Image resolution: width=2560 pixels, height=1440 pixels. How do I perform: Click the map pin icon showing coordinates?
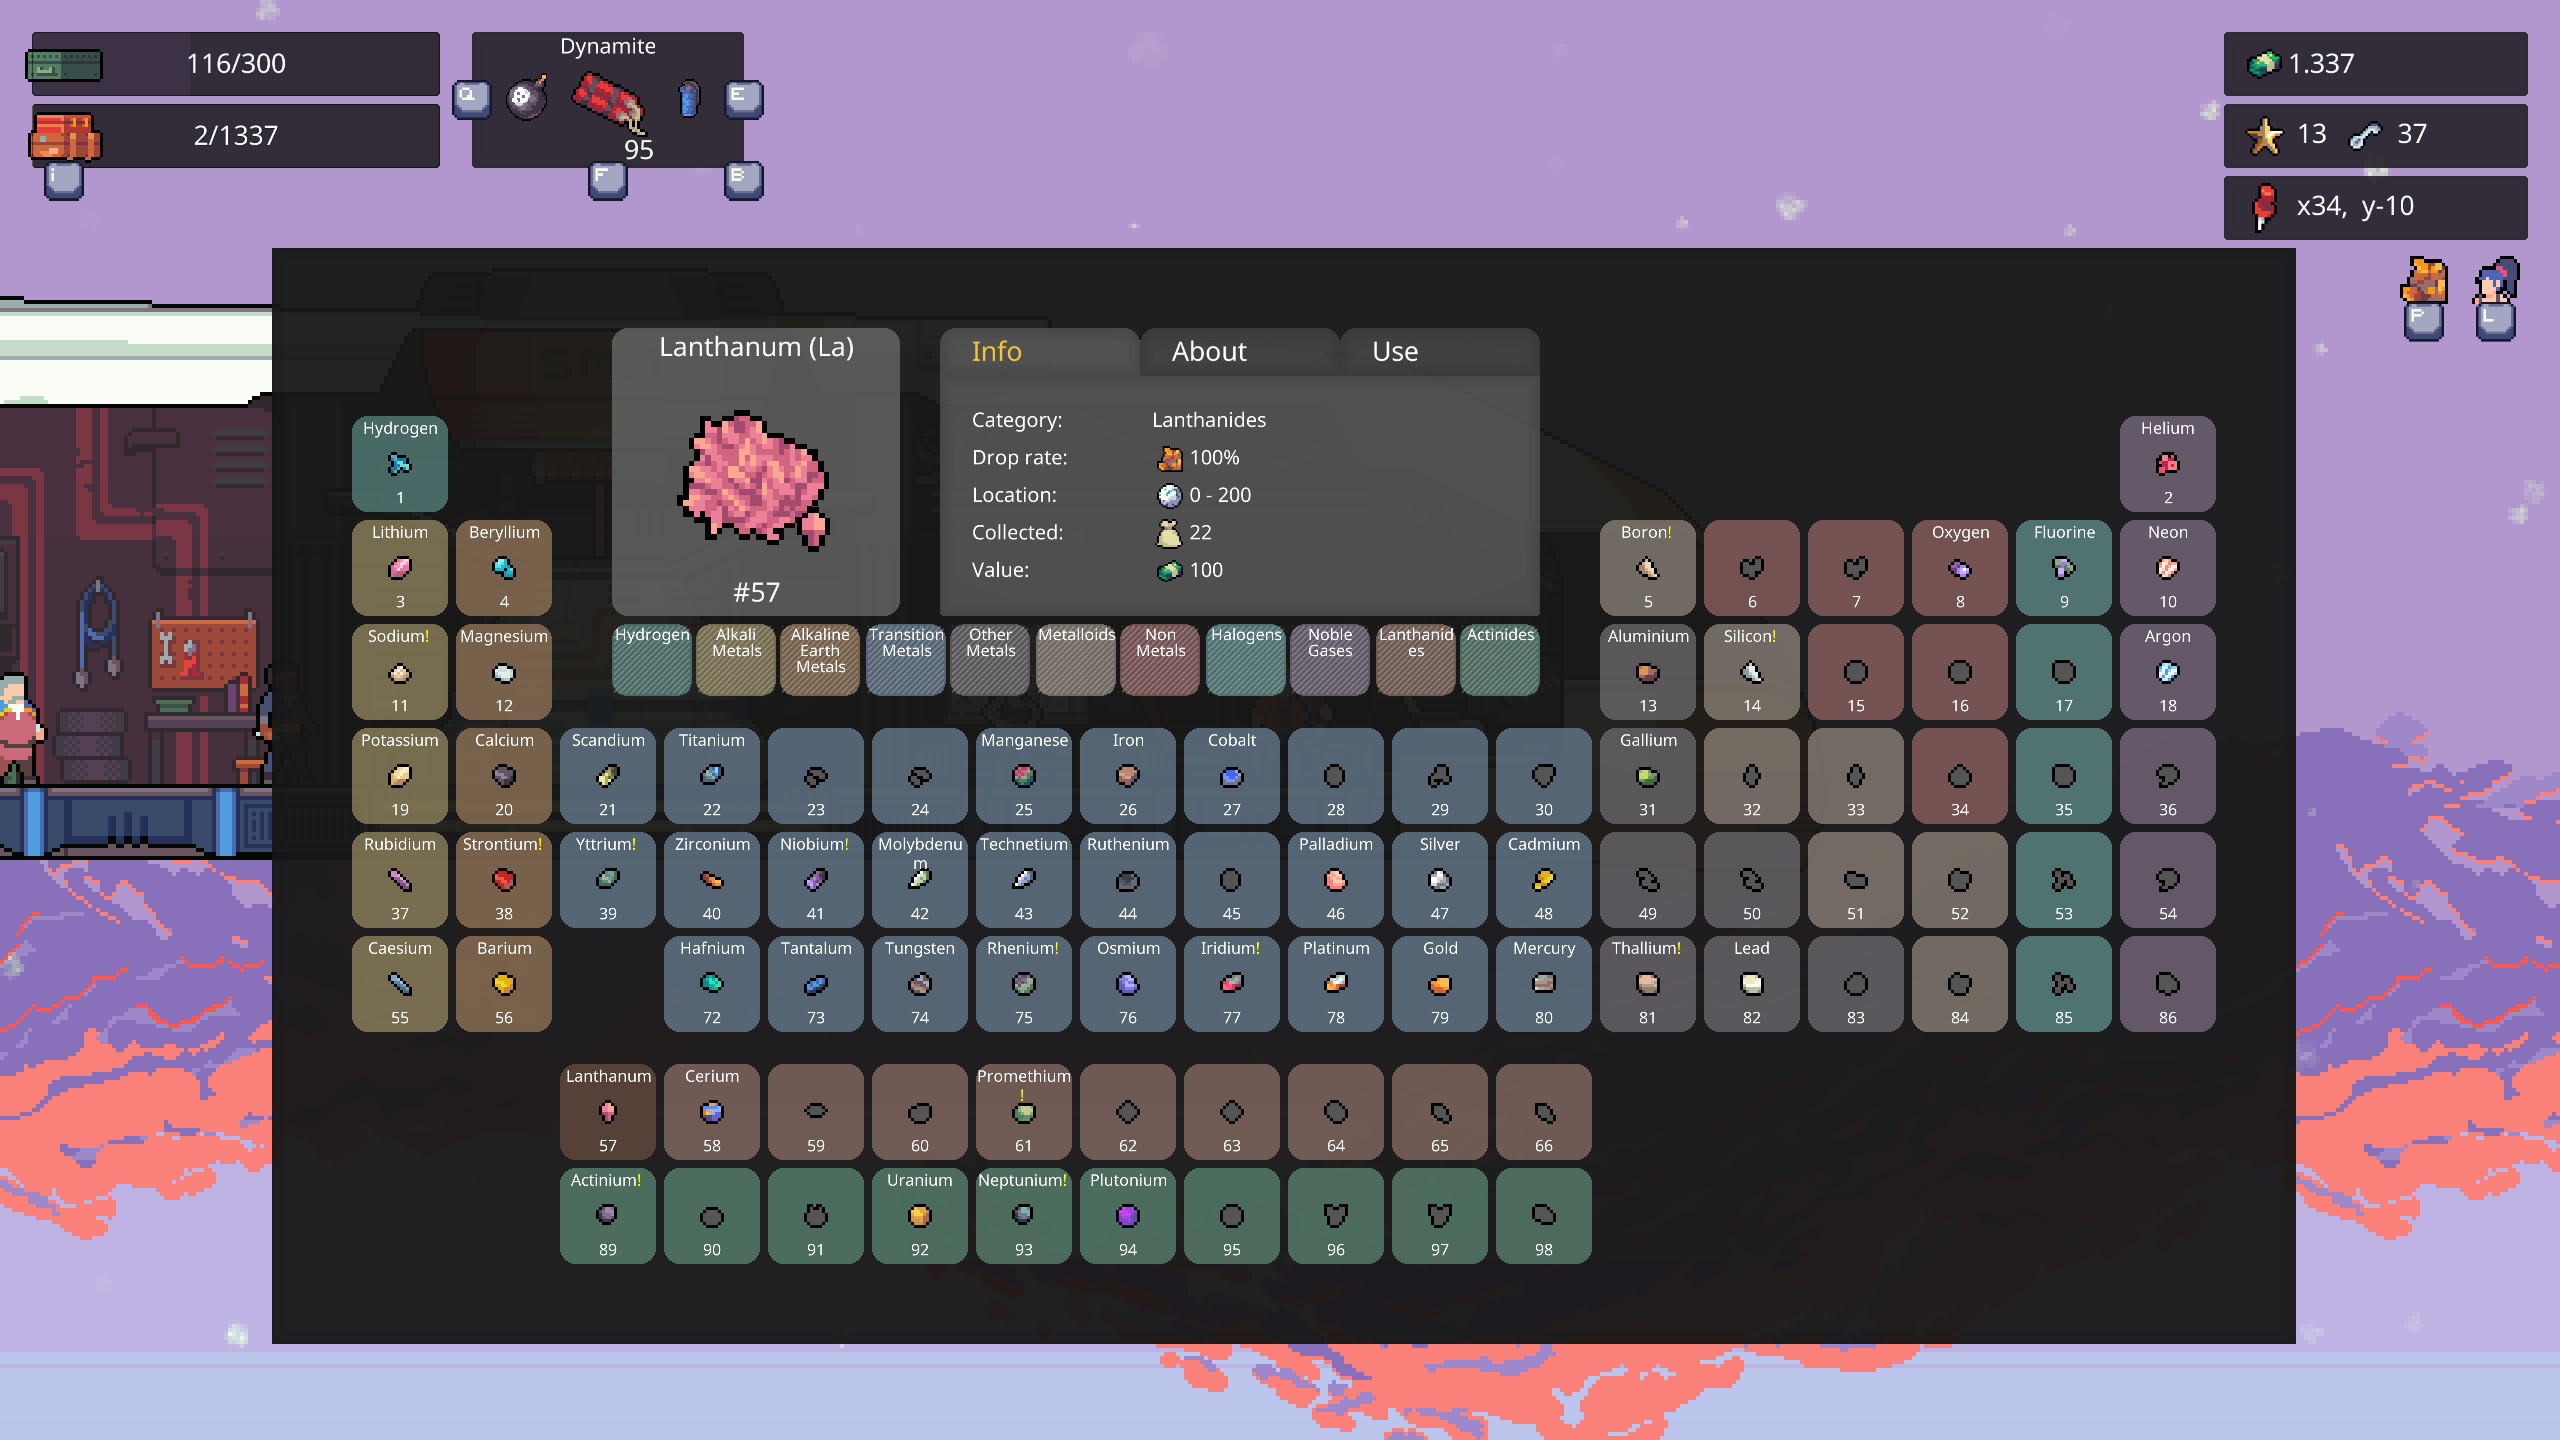point(2264,206)
